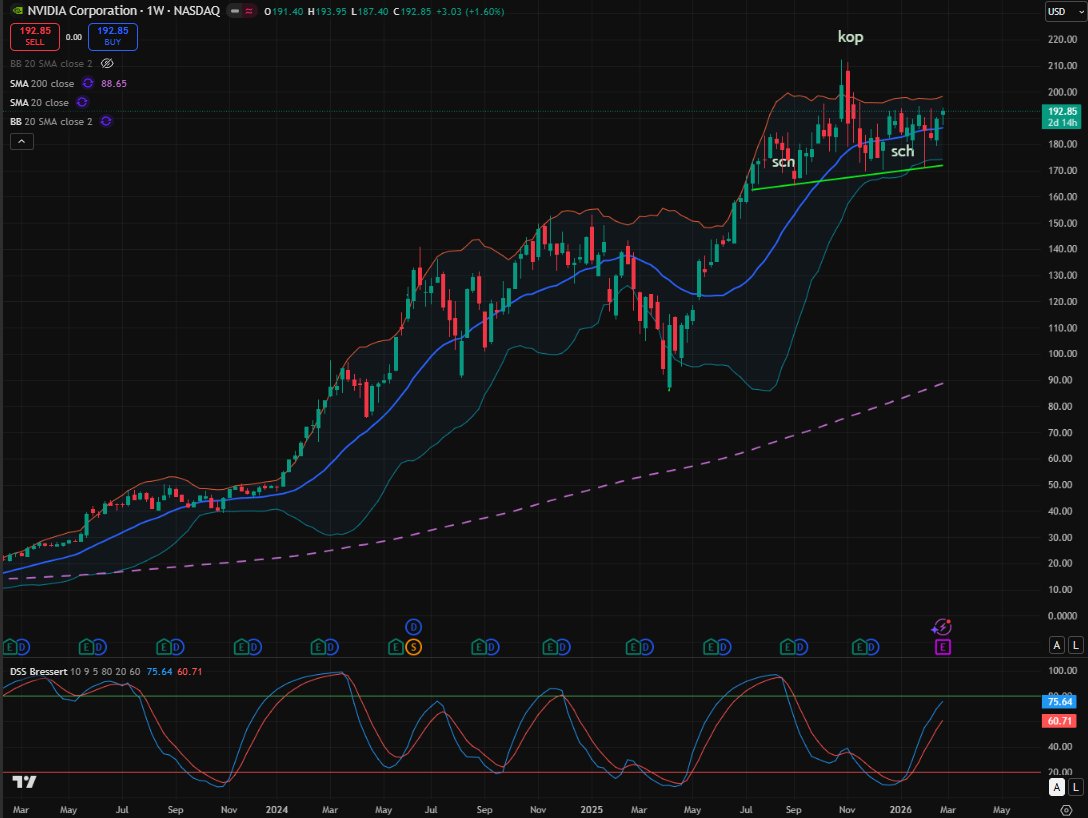Viewport: 1088px width, 818px height.
Task: Click the dividend D marker above the S marker
Action: [414, 627]
